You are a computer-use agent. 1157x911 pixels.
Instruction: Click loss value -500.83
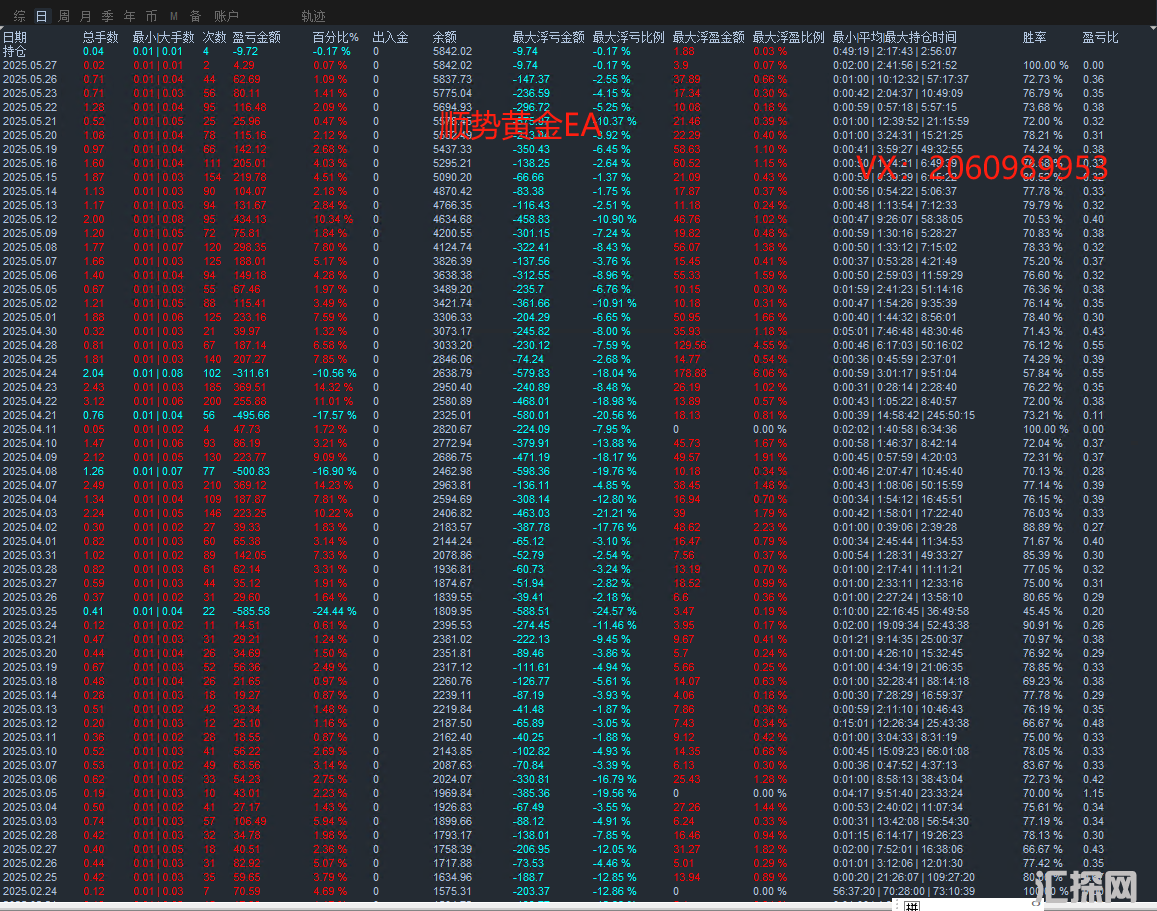[x=251, y=471]
